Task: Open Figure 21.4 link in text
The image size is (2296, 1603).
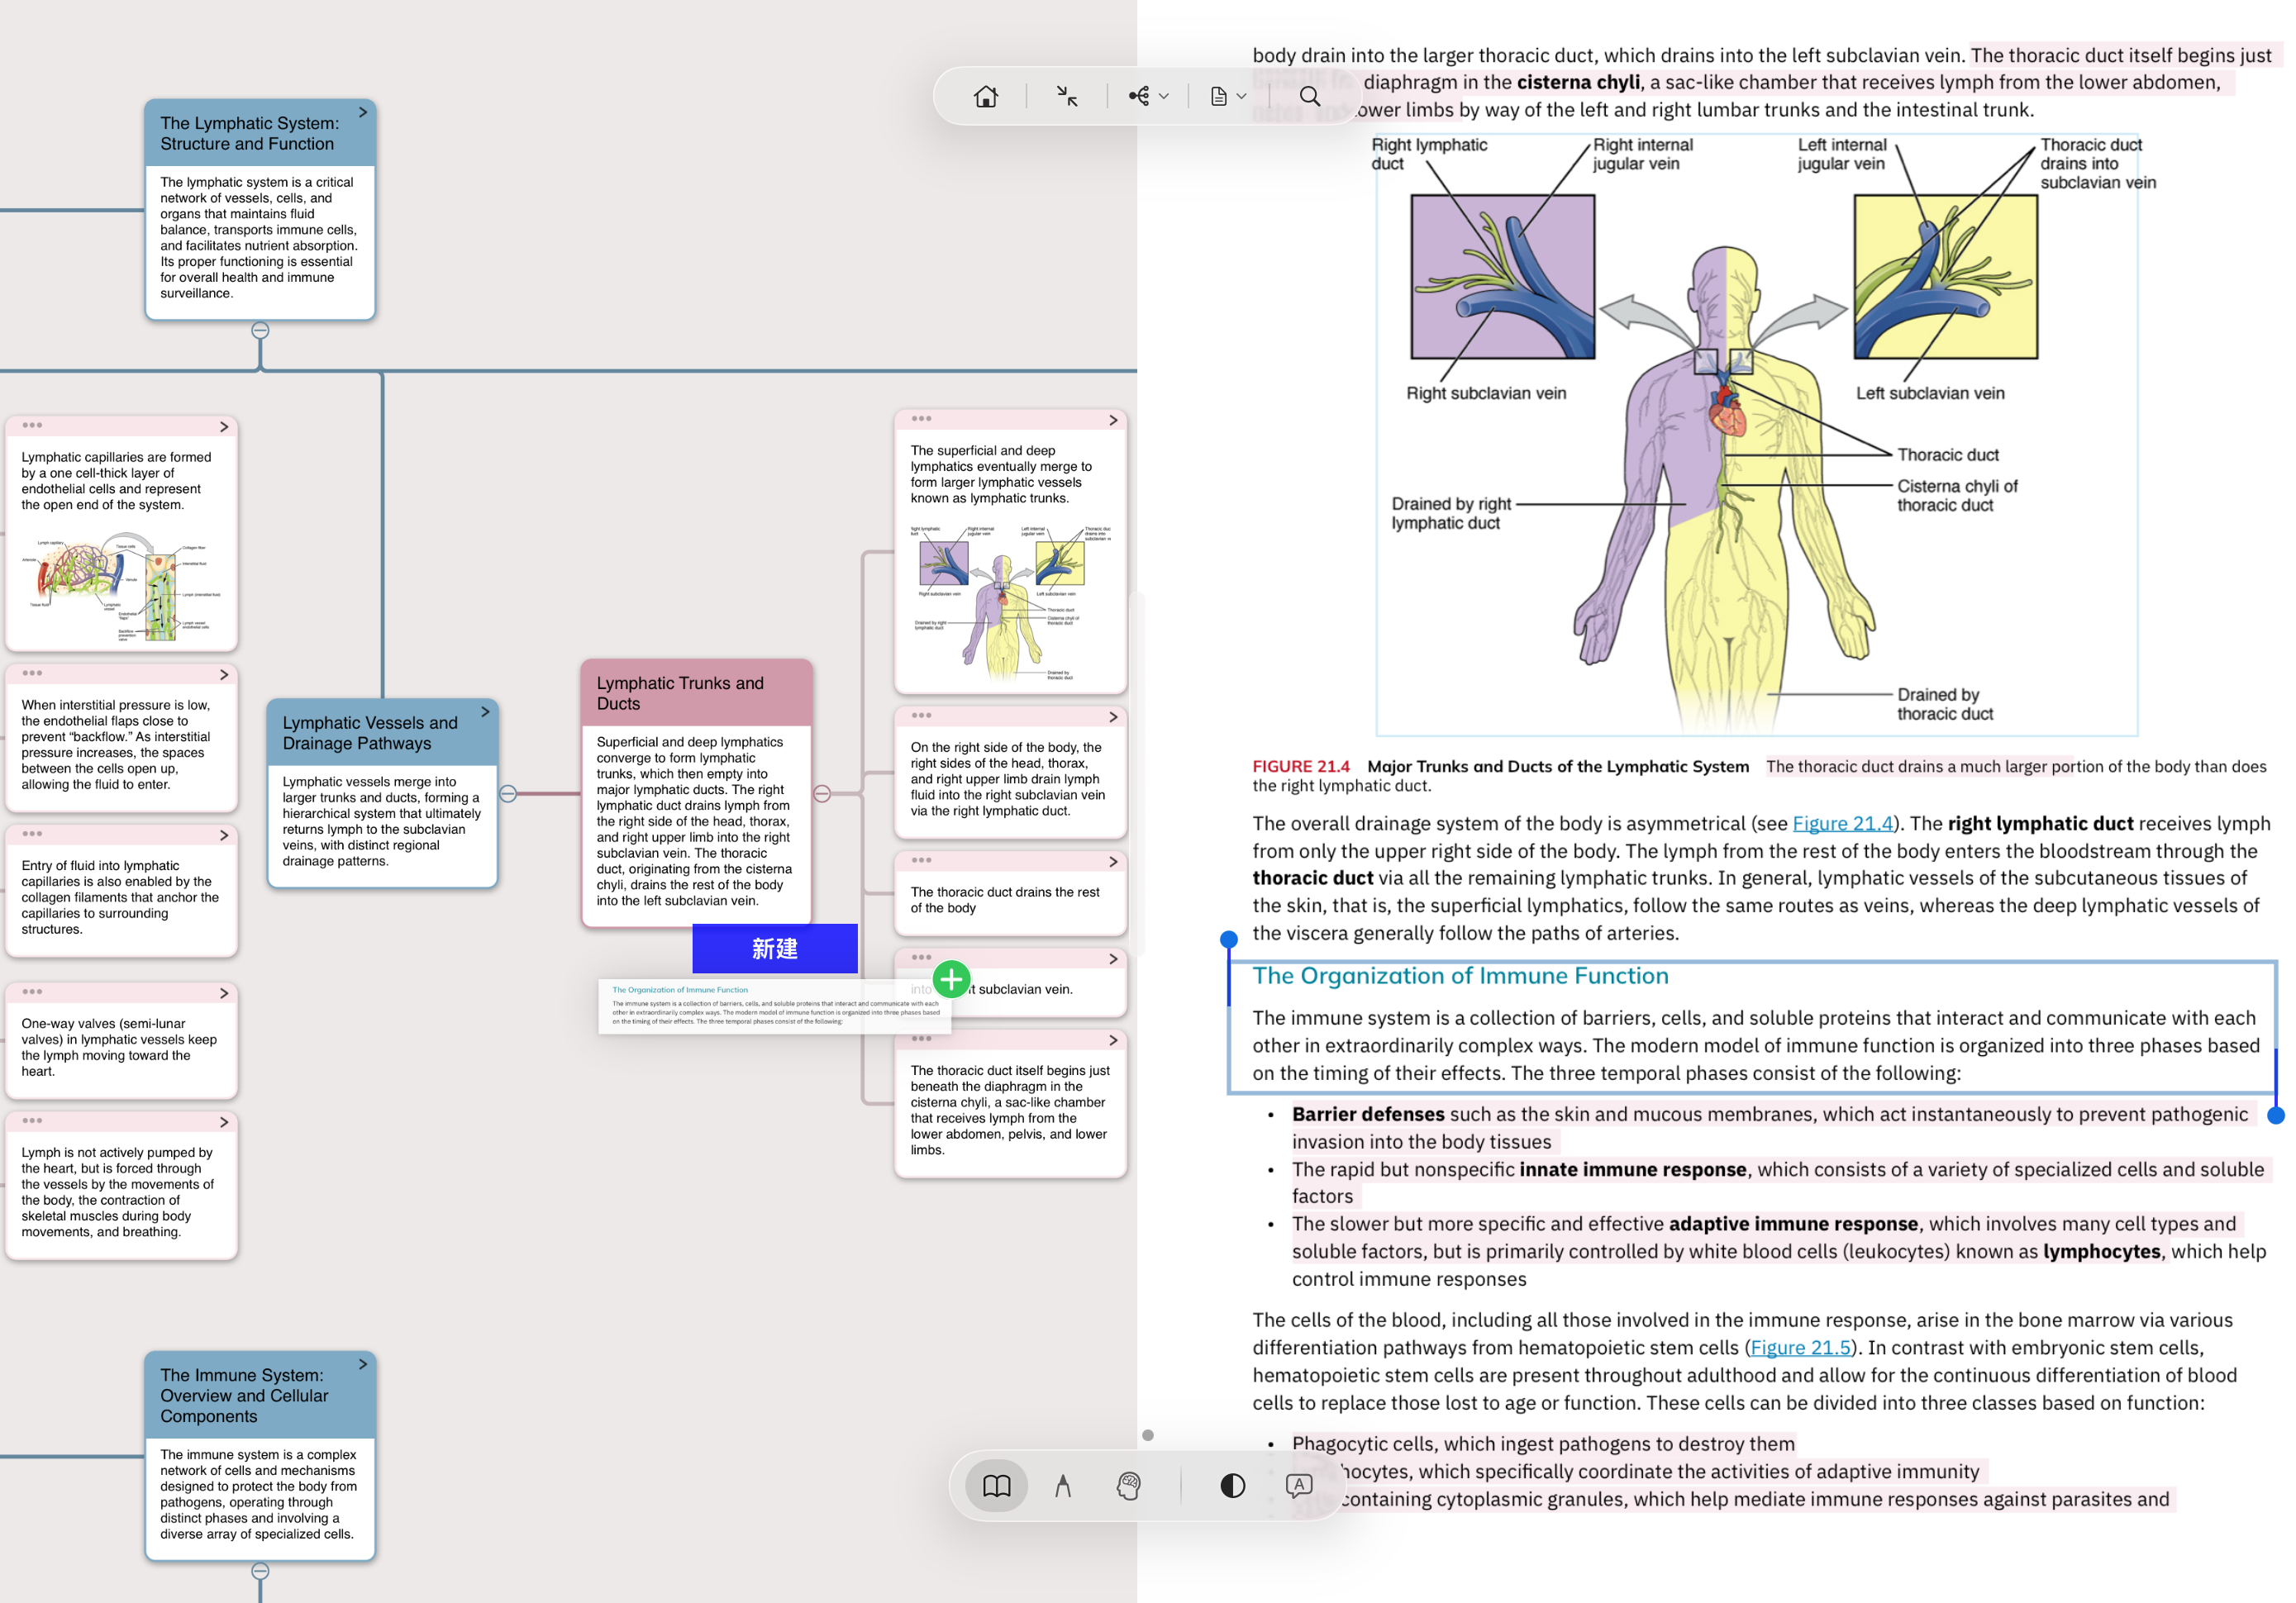Action: (x=1842, y=823)
